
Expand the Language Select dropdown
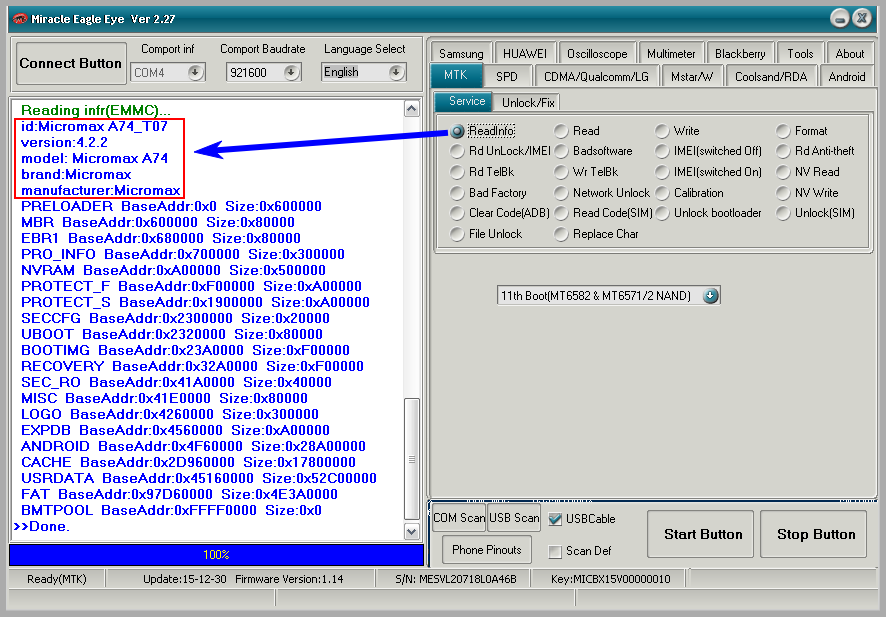coord(396,72)
